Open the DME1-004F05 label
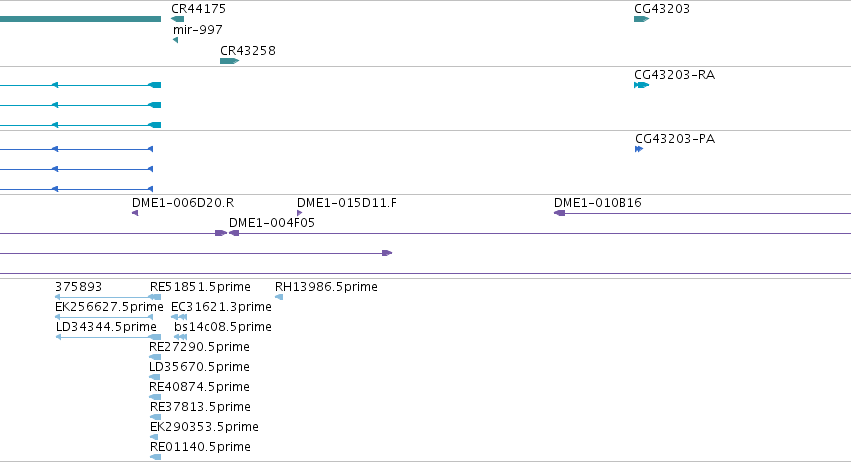This screenshot has height=462, width=851. [x=272, y=223]
